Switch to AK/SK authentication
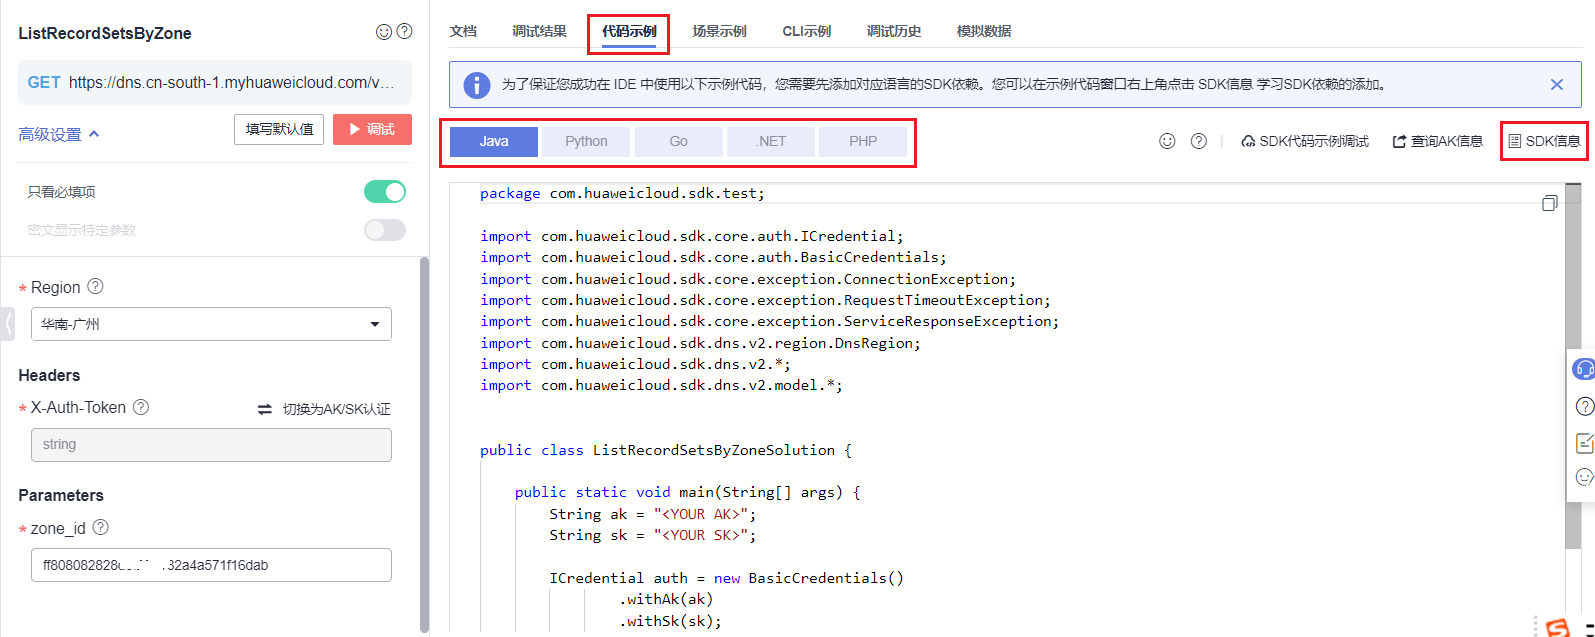 coord(325,409)
